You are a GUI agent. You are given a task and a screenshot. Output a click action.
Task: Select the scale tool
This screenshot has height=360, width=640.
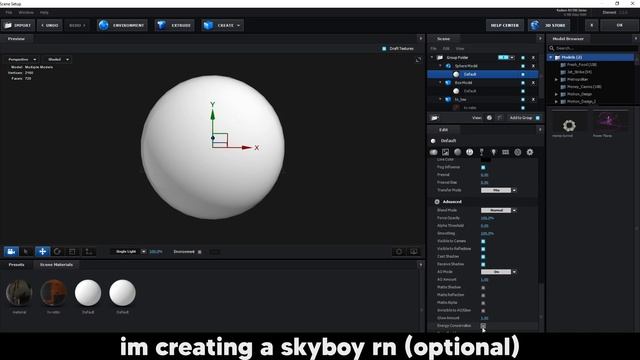click(x=72, y=252)
